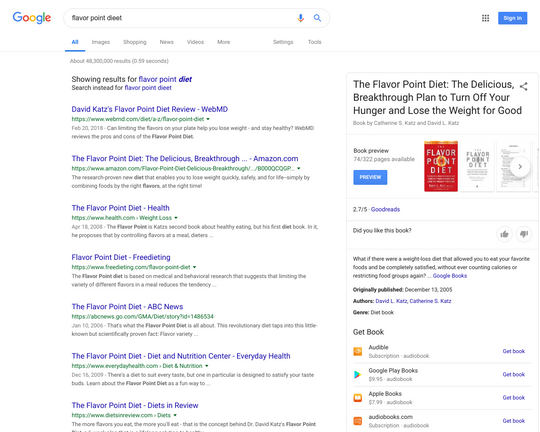Open David Katz's Flavor Point Diet Review - WebMD
Screen dimensions: 540x432
click(x=149, y=109)
